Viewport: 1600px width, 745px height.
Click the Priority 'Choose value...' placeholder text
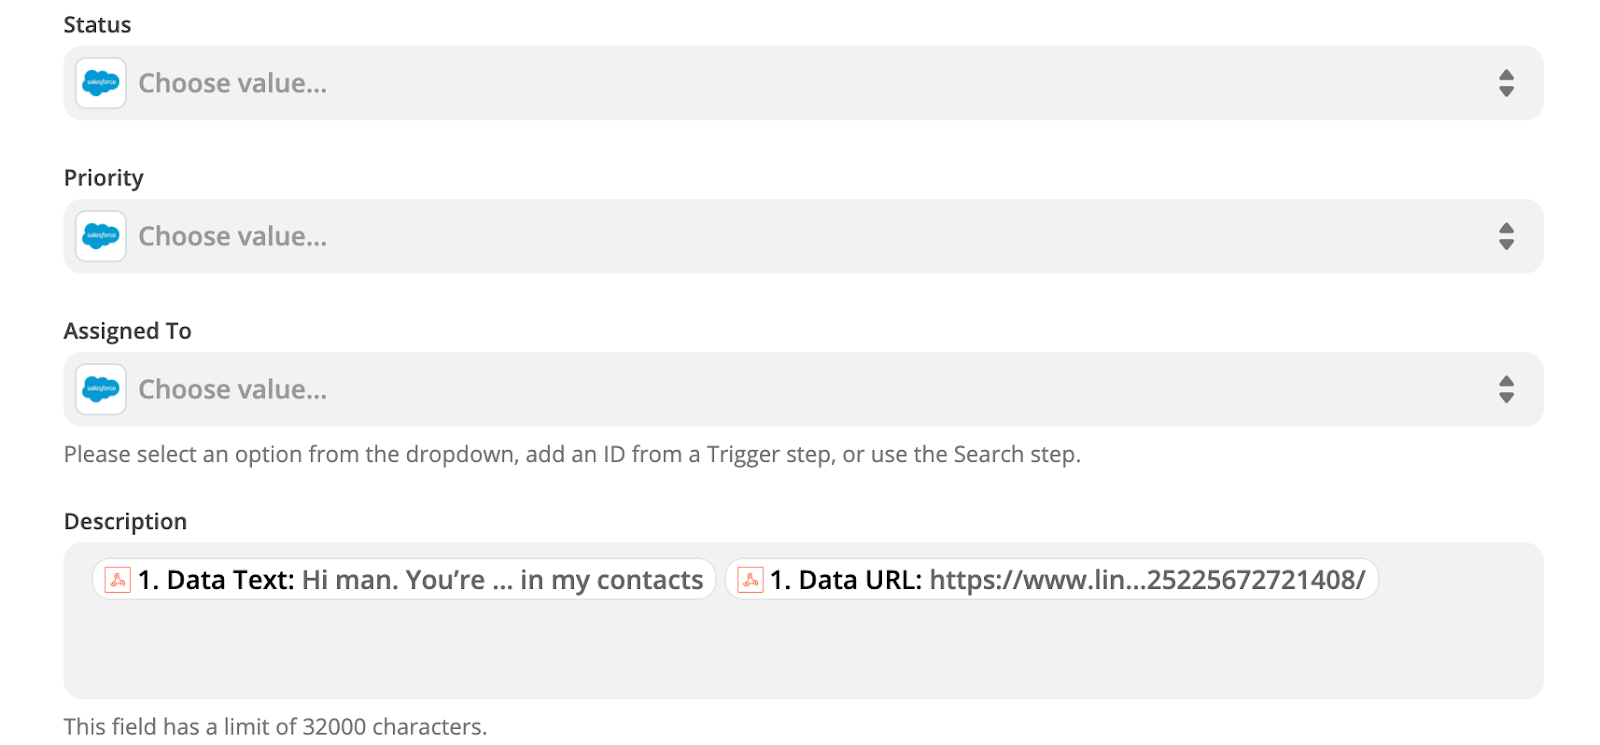tap(232, 236)
